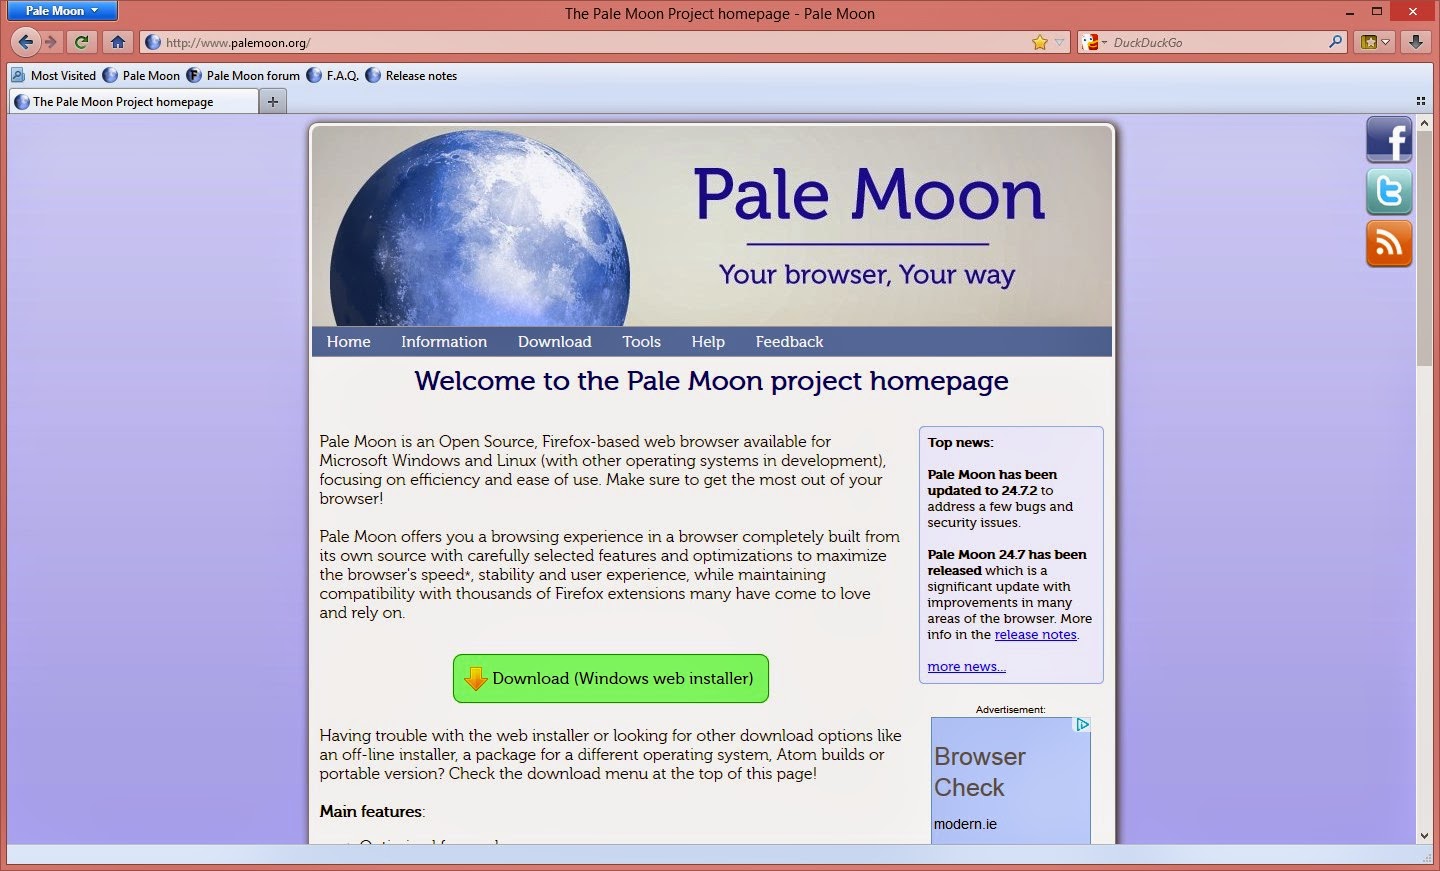The height and width of the screenshot is (871, 1440).
Task: Open the Most Visited bookmarks folder
Action: [x=54, y=75]
